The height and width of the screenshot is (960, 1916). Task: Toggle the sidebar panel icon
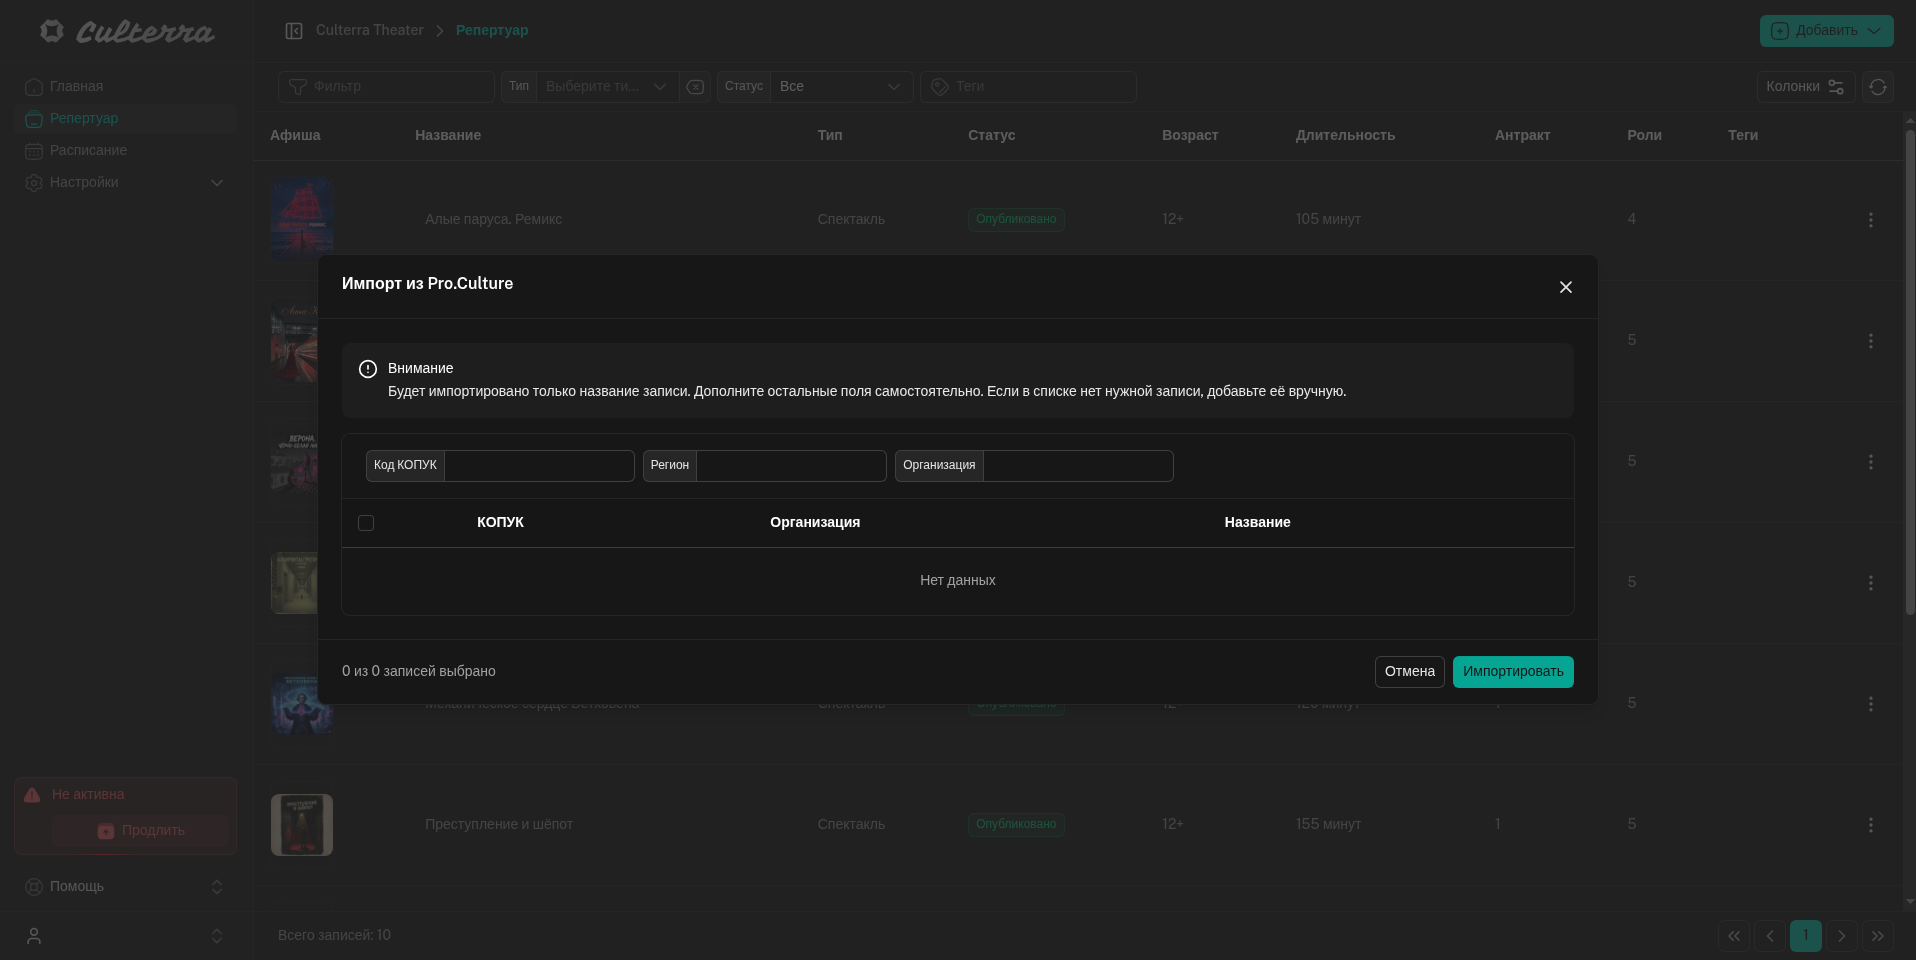294,31
